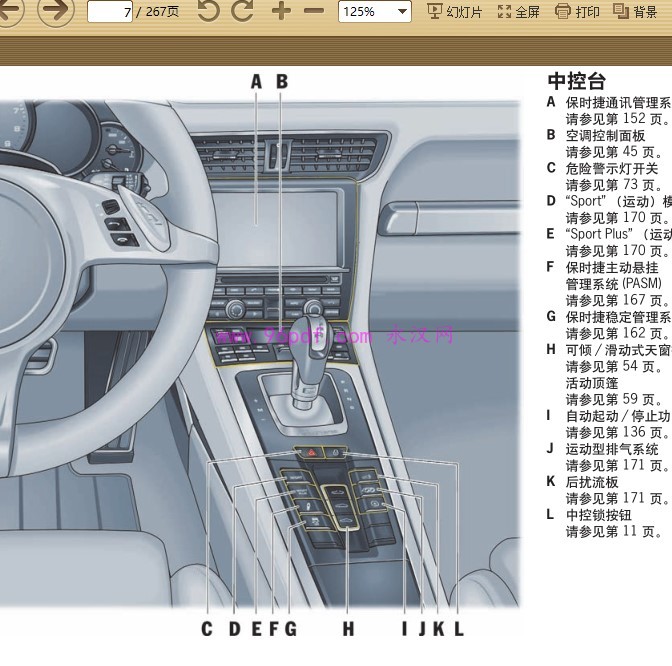Select text 请参见第 45 页。

click(x=614, y=152)
